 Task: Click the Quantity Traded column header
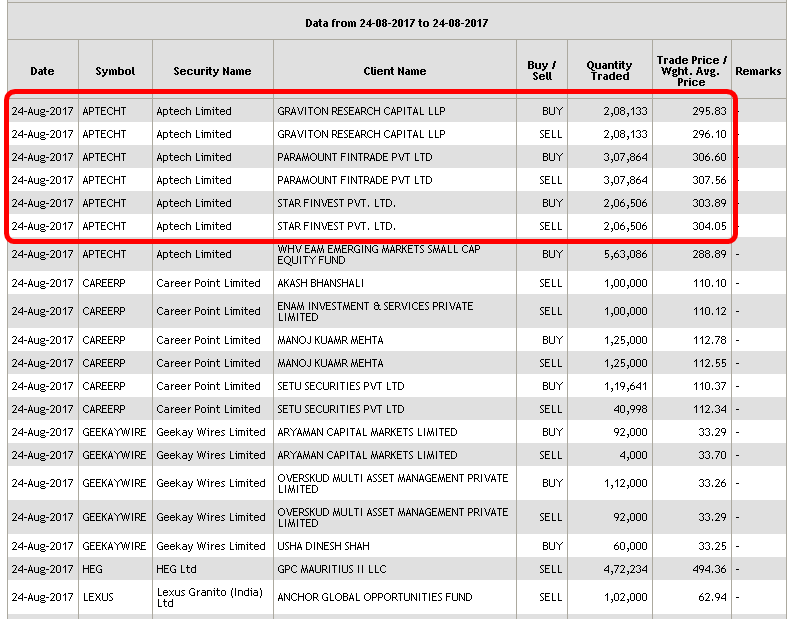click(x=609, y=71)
